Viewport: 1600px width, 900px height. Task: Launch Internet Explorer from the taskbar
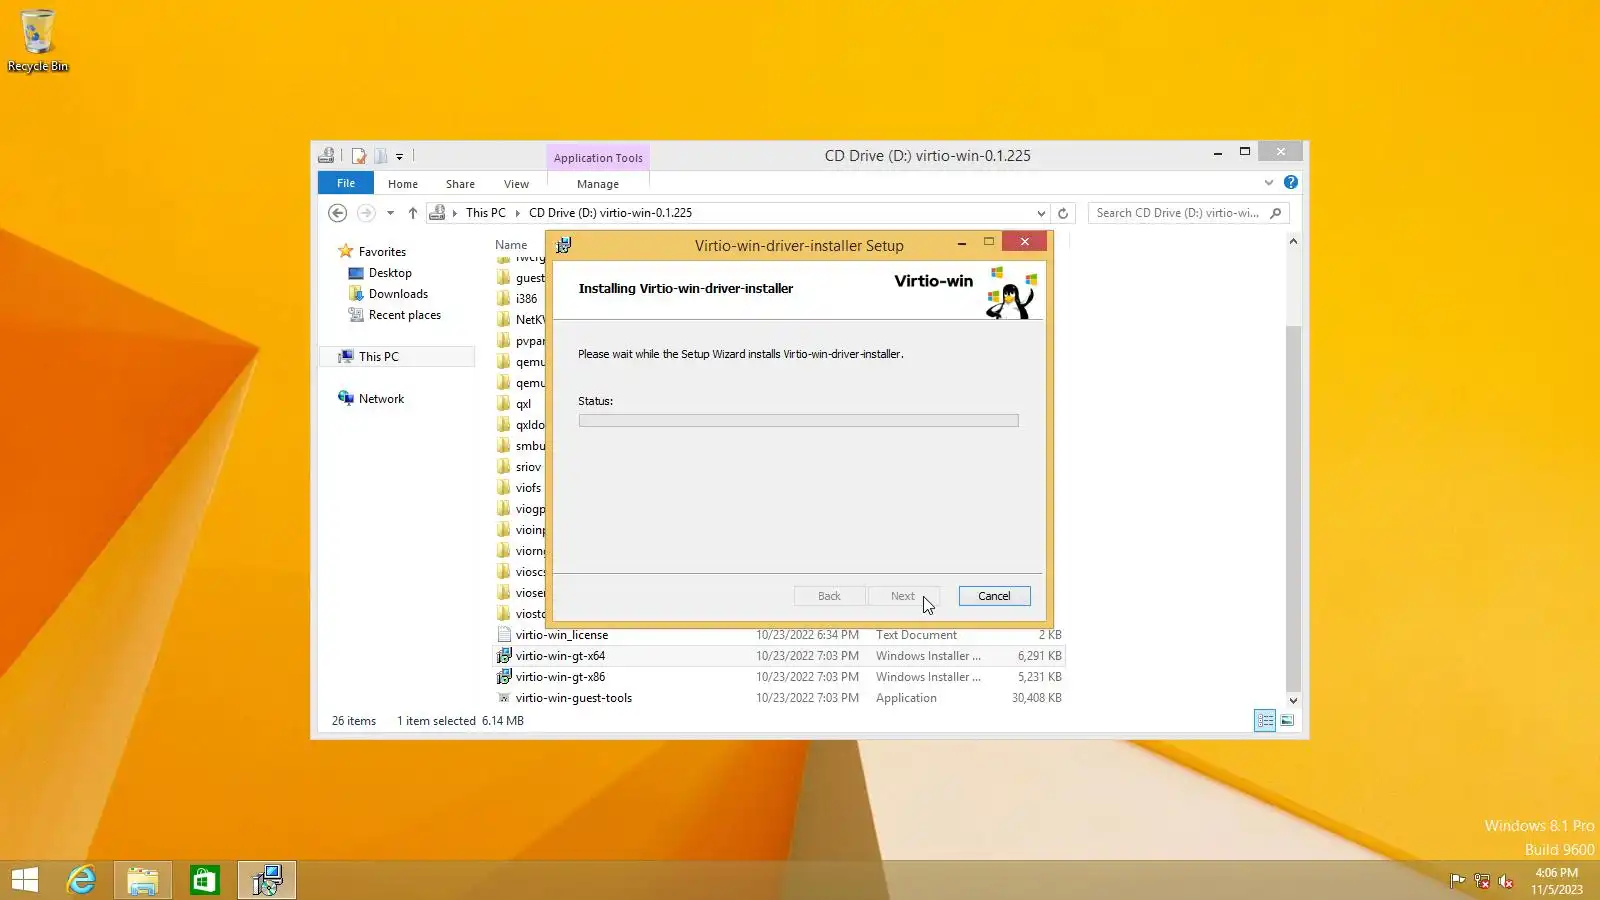point(81,880)
